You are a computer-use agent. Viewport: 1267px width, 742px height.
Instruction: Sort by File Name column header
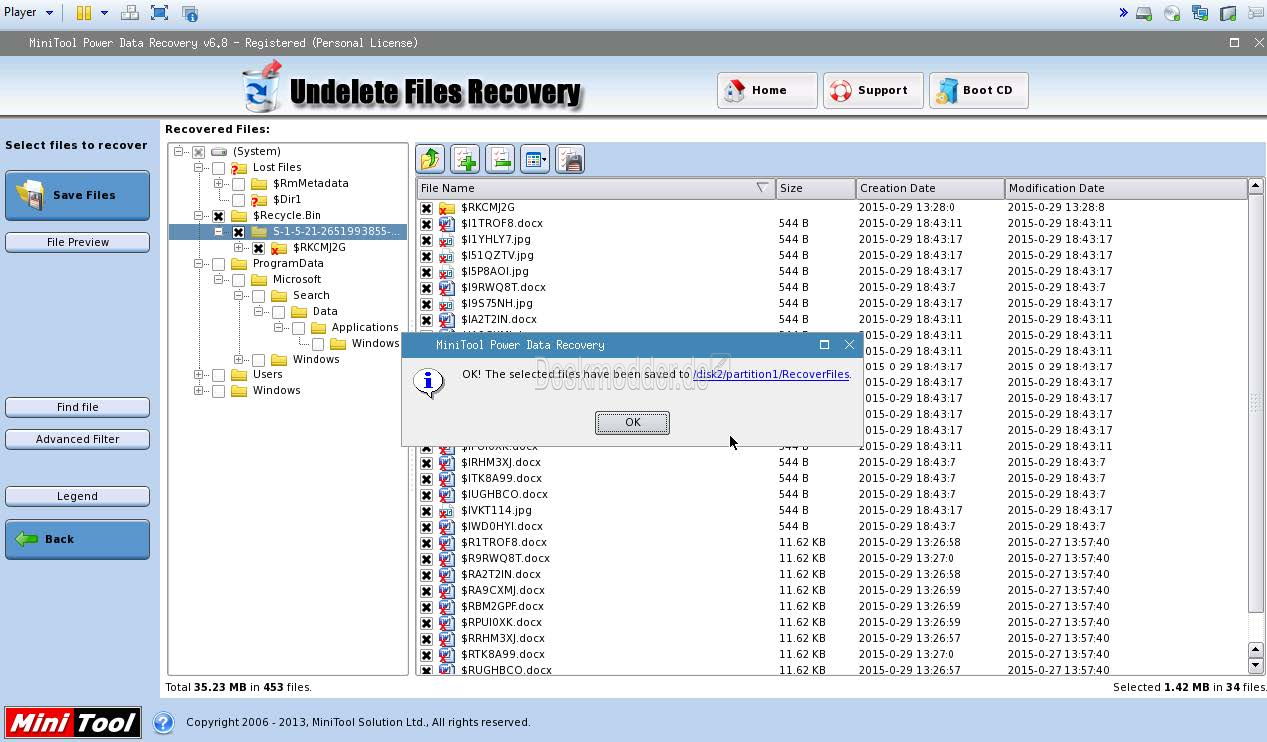click(596, 188)
